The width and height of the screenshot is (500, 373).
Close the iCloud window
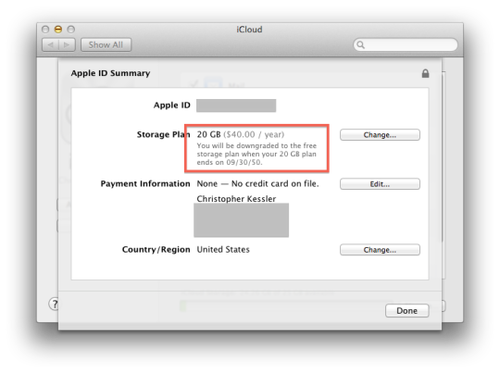tap(46, 29)
